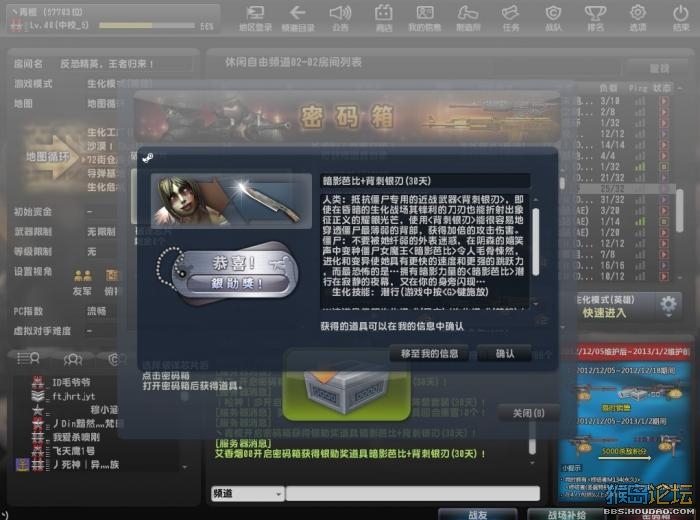The width and height of the screenshot is (700, 520).
Task: Open the 战场补给 tab at bottom
Action: [x=567, y=515]
